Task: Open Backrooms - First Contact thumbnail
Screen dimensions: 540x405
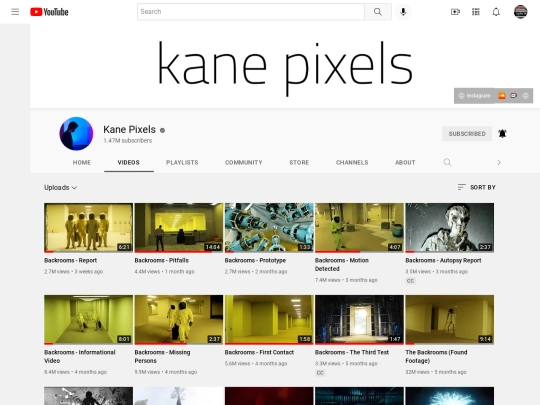Action: pos(269,320)
